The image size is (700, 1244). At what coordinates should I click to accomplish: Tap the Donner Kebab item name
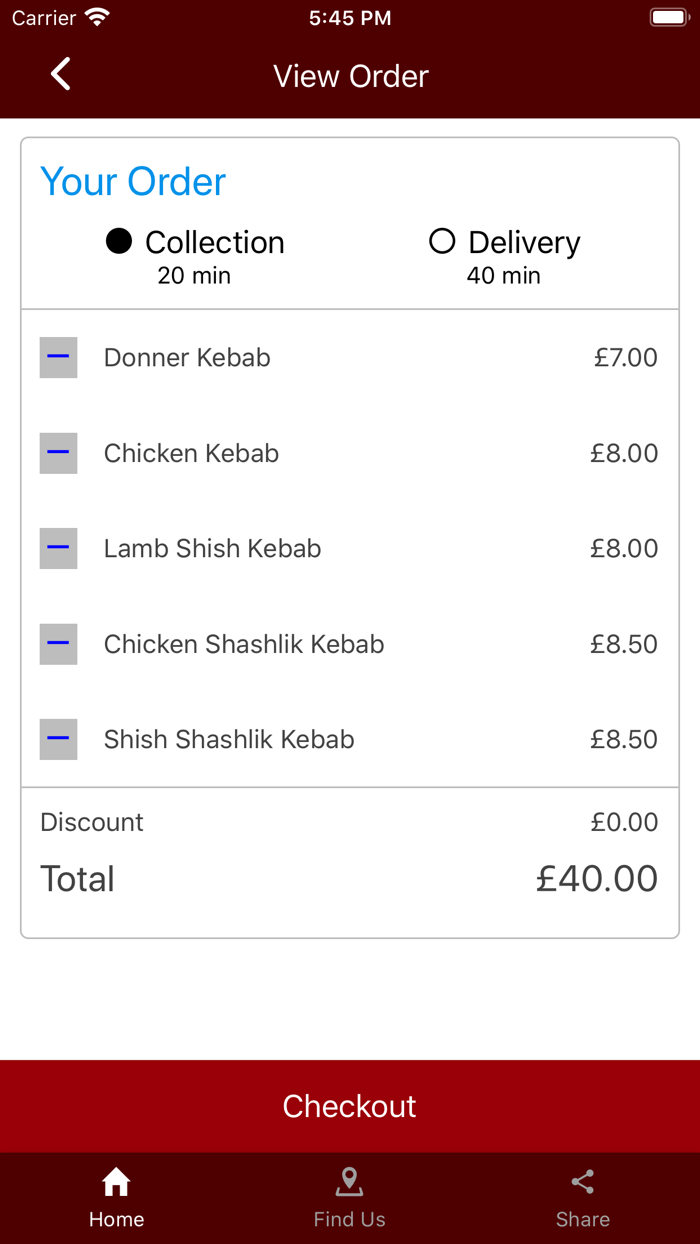(x=187, y=357)
